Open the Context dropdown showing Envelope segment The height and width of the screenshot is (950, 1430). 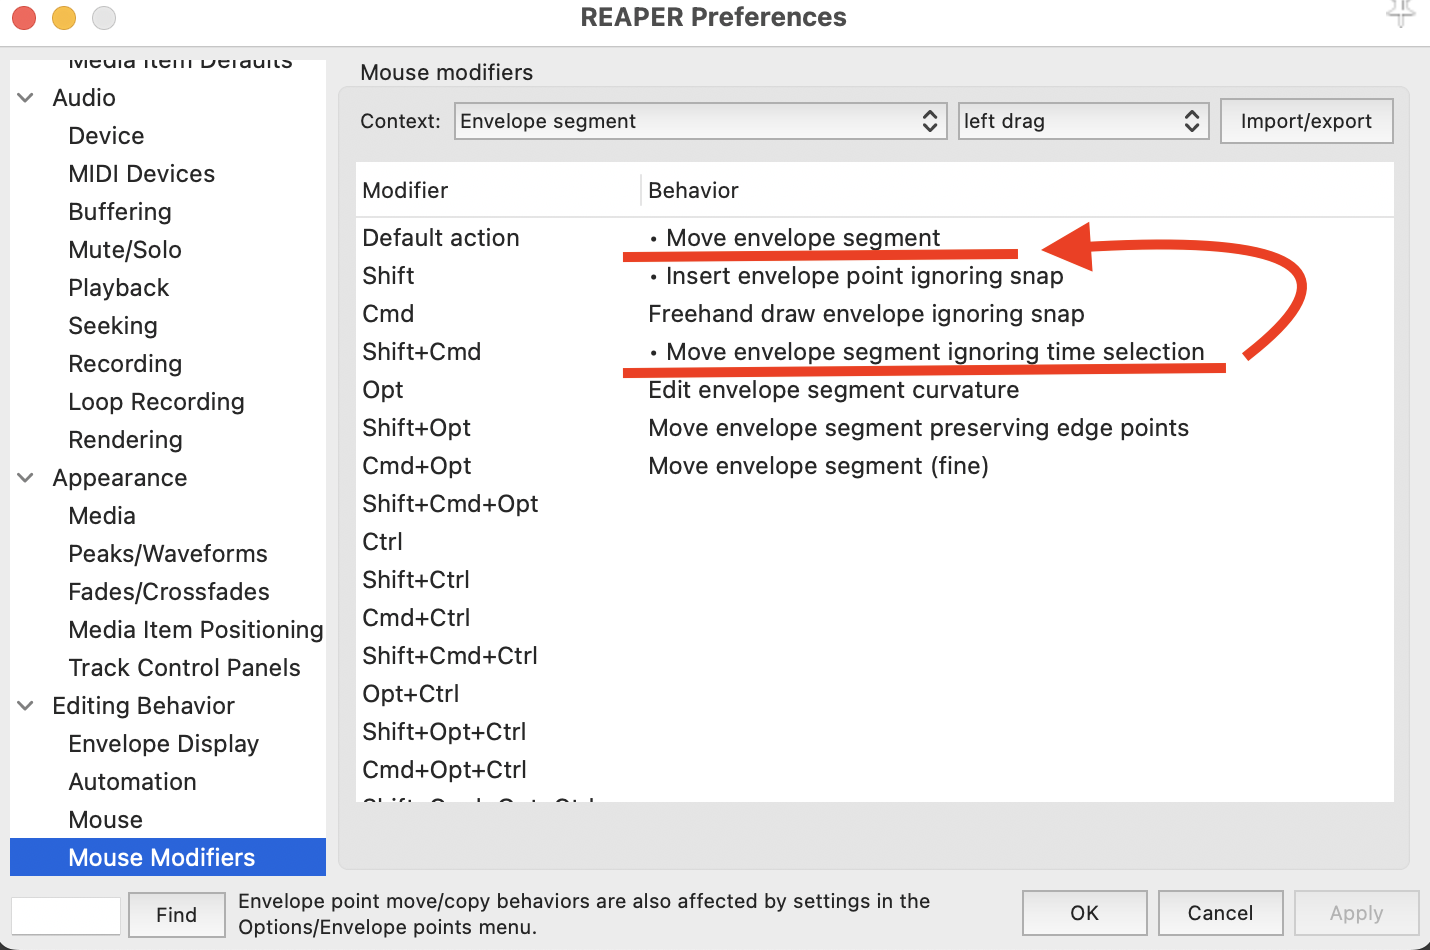click(x=700, y=121)
